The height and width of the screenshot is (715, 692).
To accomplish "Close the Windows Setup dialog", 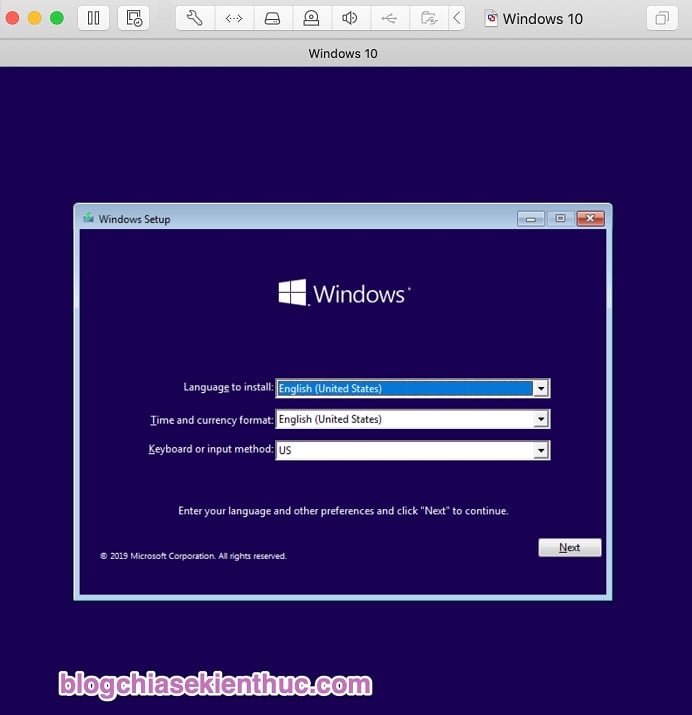I will pyautogui.click(x=590, y=219).
